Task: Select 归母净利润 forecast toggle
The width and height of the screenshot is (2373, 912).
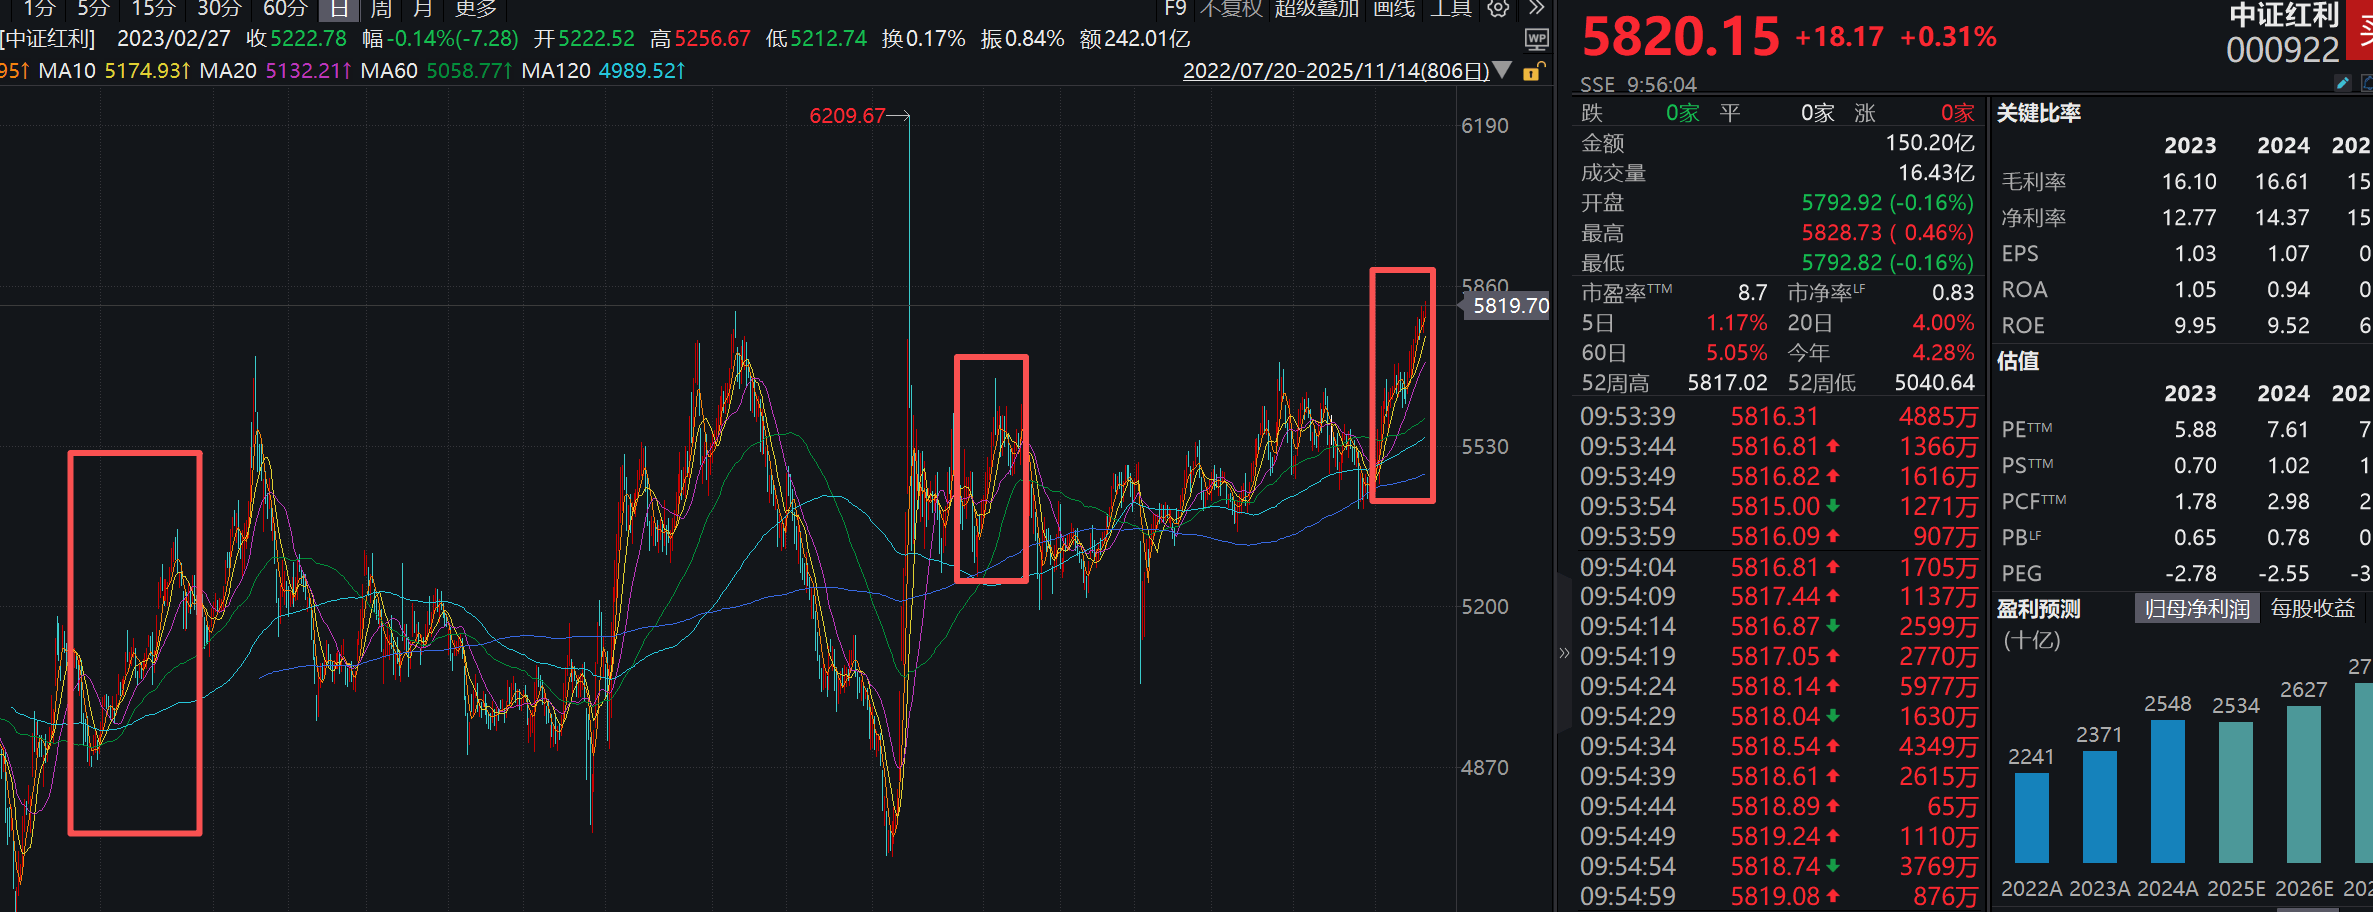Action: click(2197, 609)
